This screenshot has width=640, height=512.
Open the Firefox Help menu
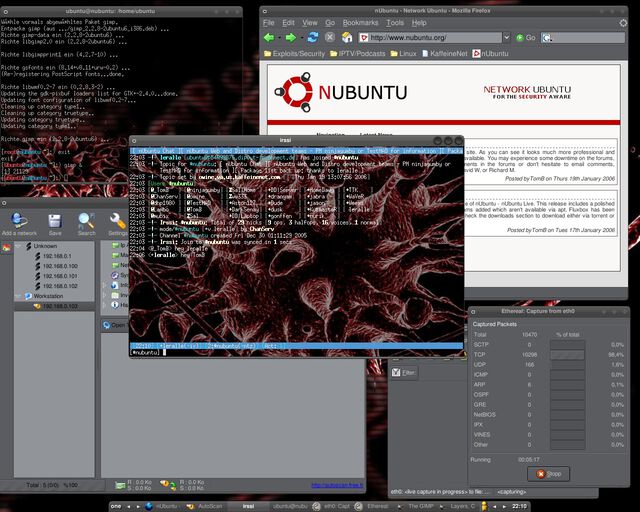[419, 23]
